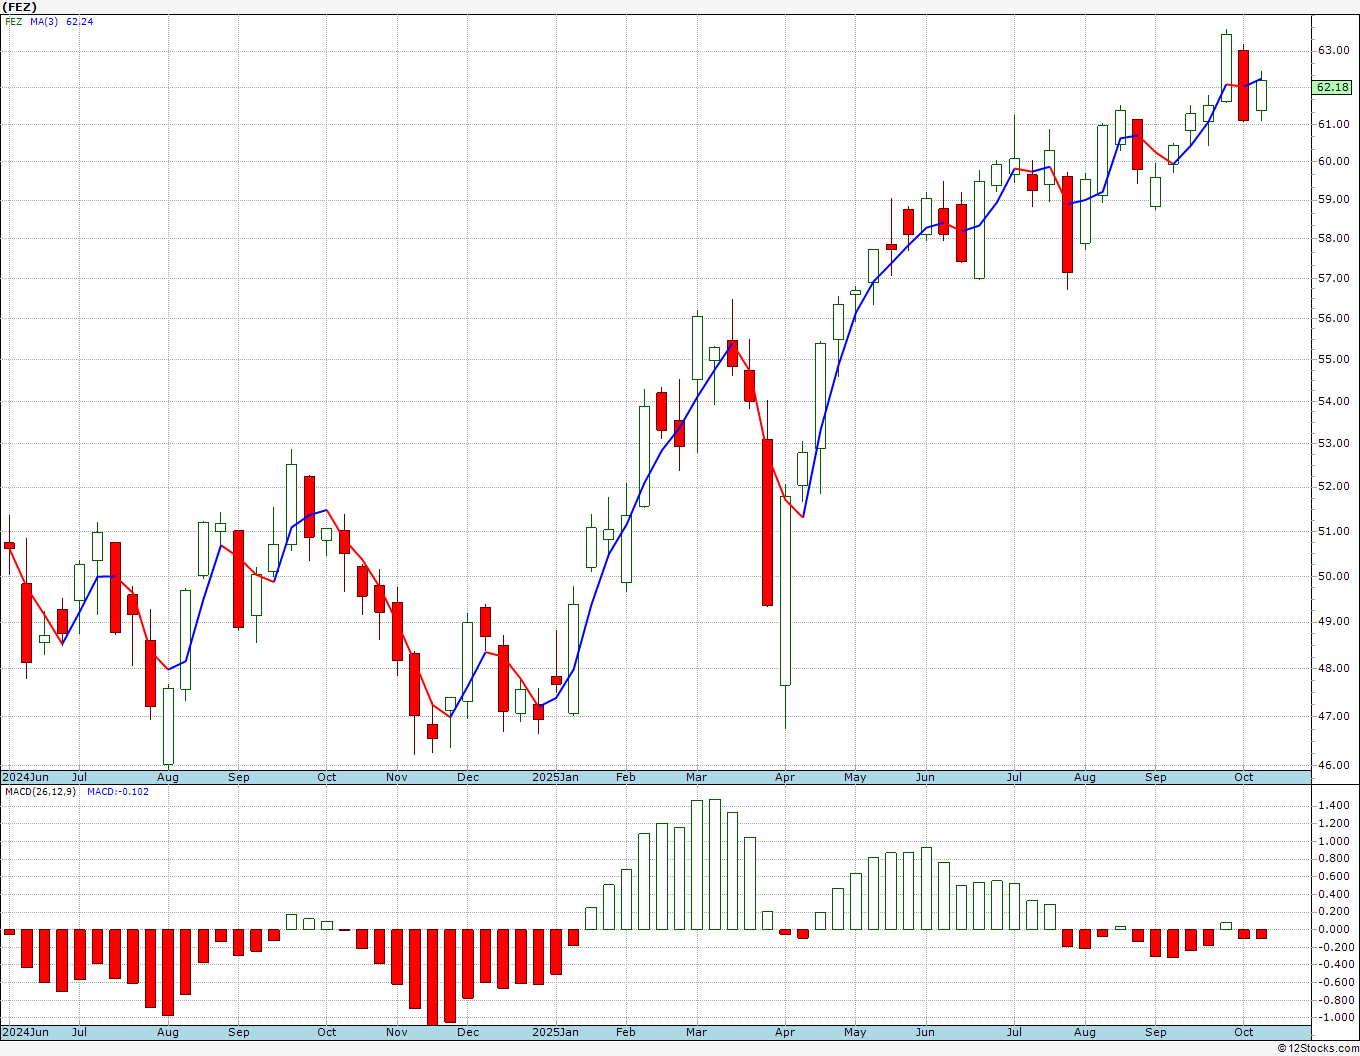The height and width of the screenshot is (1056, 1360).
Task: Select the 58.00 price axis label
Action: pos(1332,238)
